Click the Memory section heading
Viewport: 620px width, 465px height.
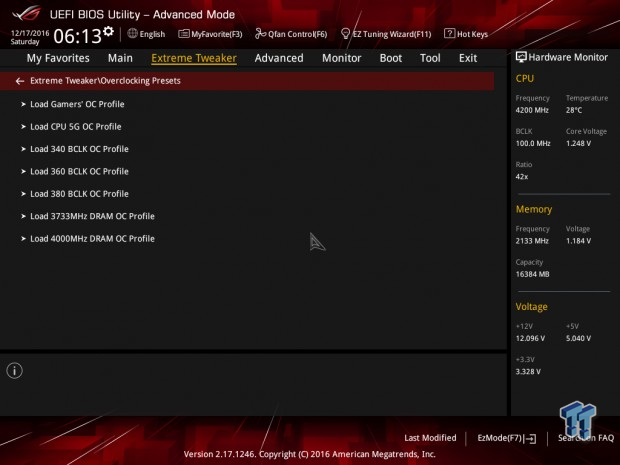click(x=534, y=209)
